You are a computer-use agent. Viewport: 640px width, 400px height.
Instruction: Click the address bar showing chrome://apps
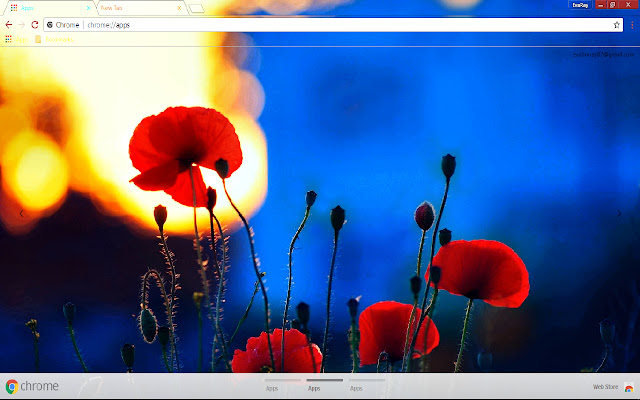coord(333,25)
